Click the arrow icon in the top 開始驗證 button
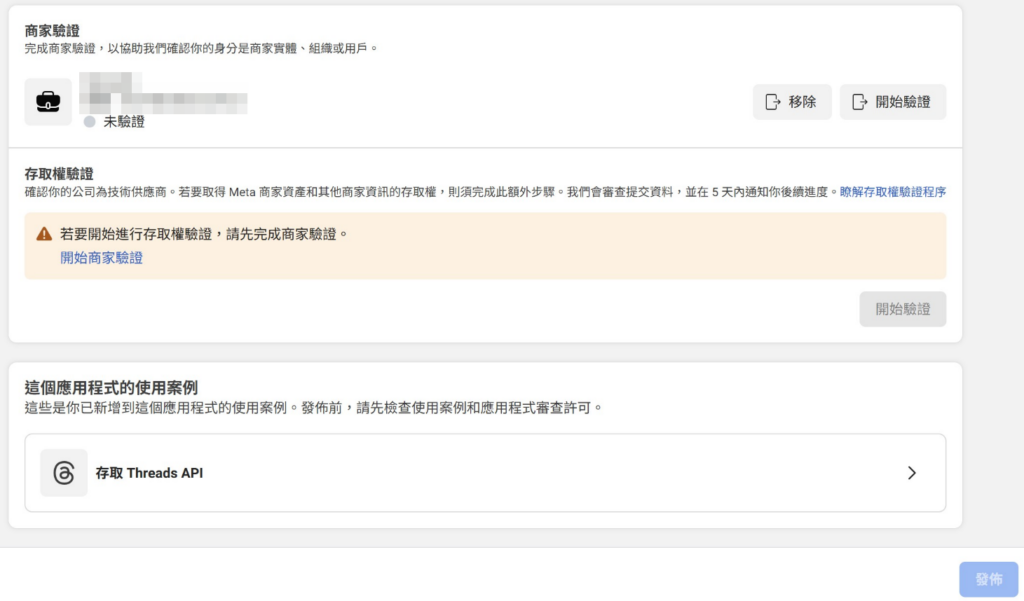Screen dimensions: 1024x601 [x=858, y=102]
